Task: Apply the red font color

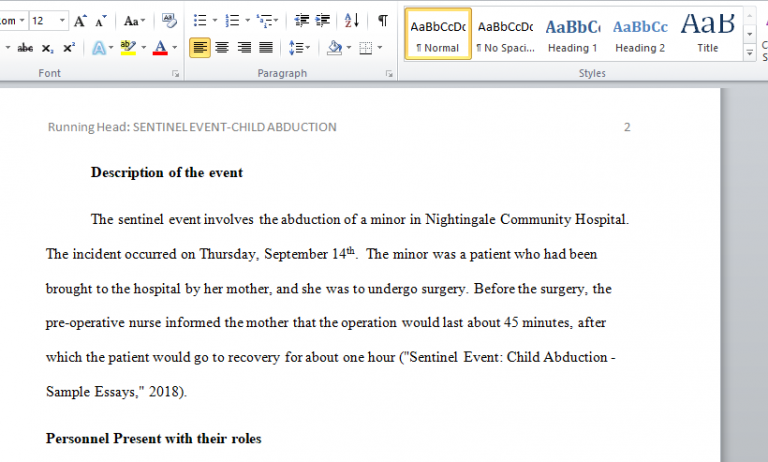Action: [160, 47]
